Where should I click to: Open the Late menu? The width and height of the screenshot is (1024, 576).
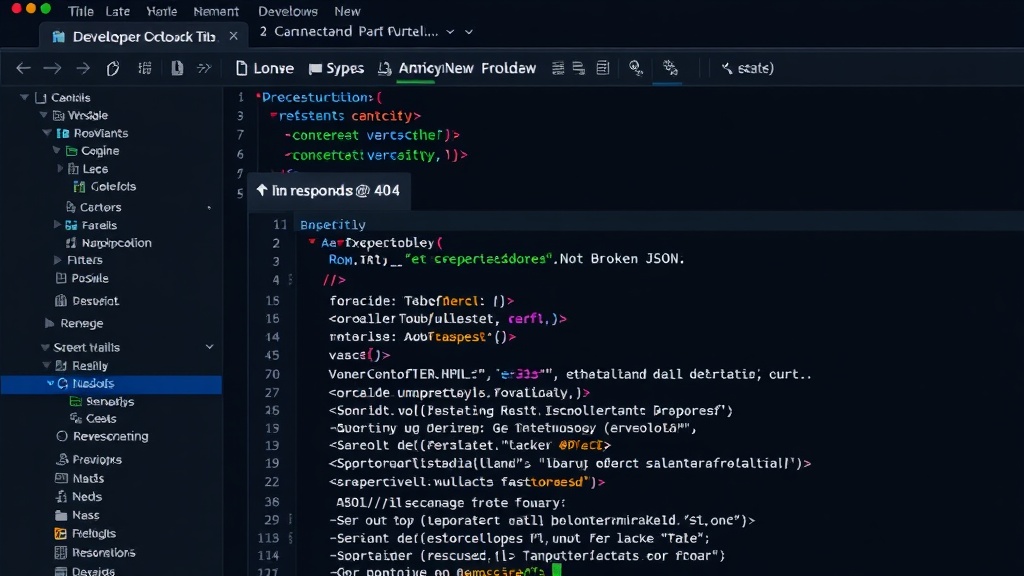[118, 11]
